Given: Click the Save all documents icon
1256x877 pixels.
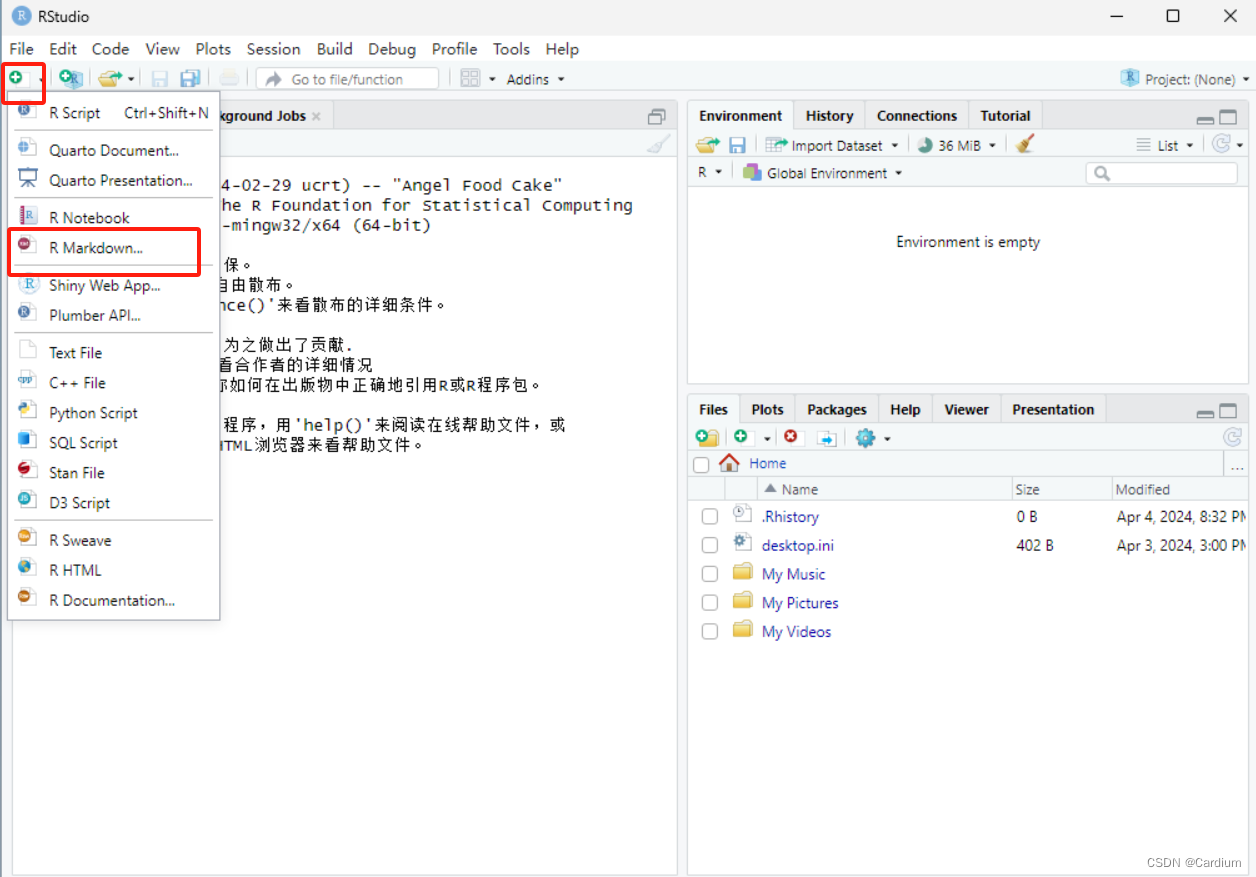Looking at the screenshot, I should [190, 78].
